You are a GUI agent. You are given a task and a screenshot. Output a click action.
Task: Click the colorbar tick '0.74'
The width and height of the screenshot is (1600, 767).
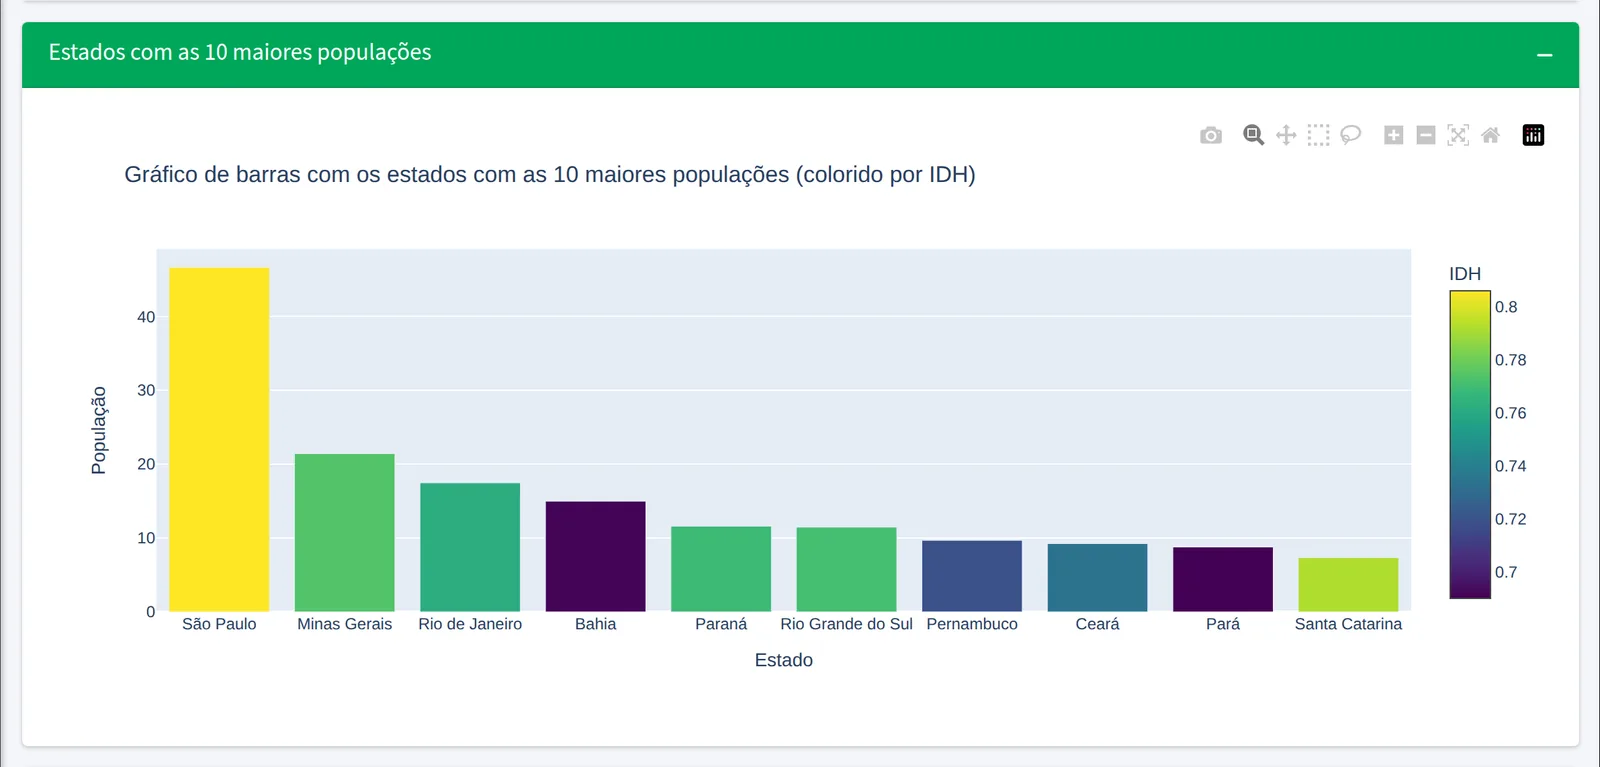[1510, 466]
